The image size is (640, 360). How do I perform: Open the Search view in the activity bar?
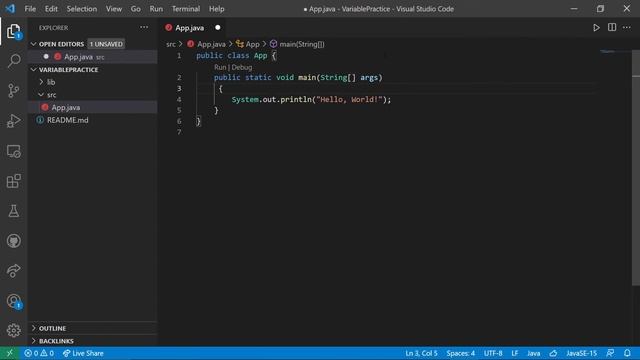pyautogui.click(x=13, y=61)
